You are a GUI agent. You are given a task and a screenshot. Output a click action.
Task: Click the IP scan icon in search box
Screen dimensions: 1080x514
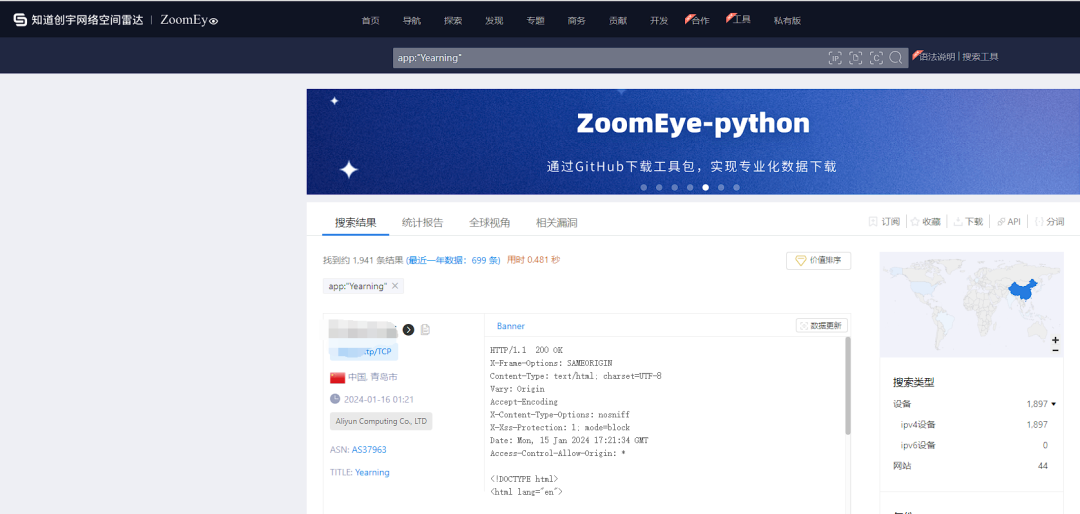[835, 58]
